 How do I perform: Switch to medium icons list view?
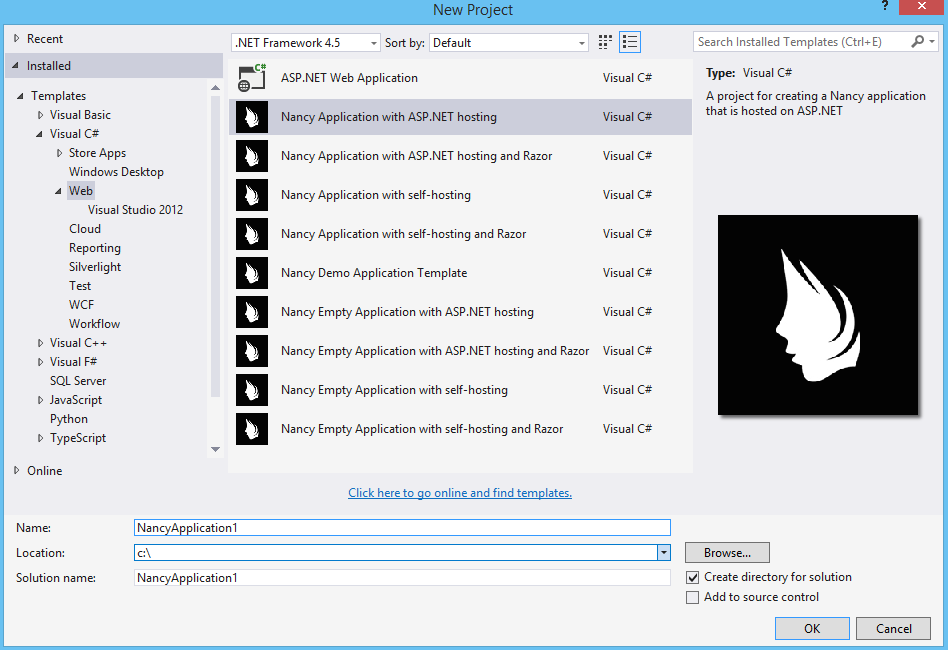630,42
